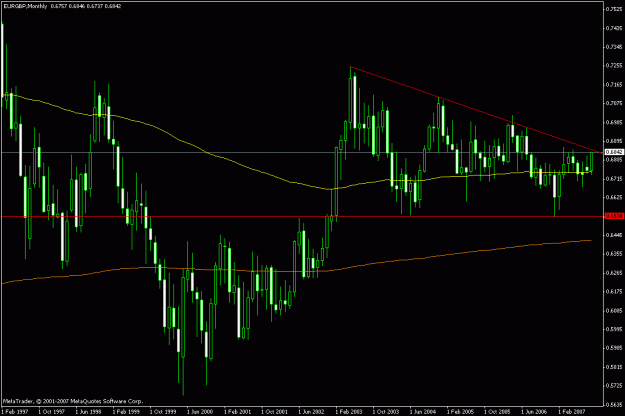The image size is (625, 416).
Task: Click the red horizontal level price label 0.6538
Action: (x=614, y=216)
